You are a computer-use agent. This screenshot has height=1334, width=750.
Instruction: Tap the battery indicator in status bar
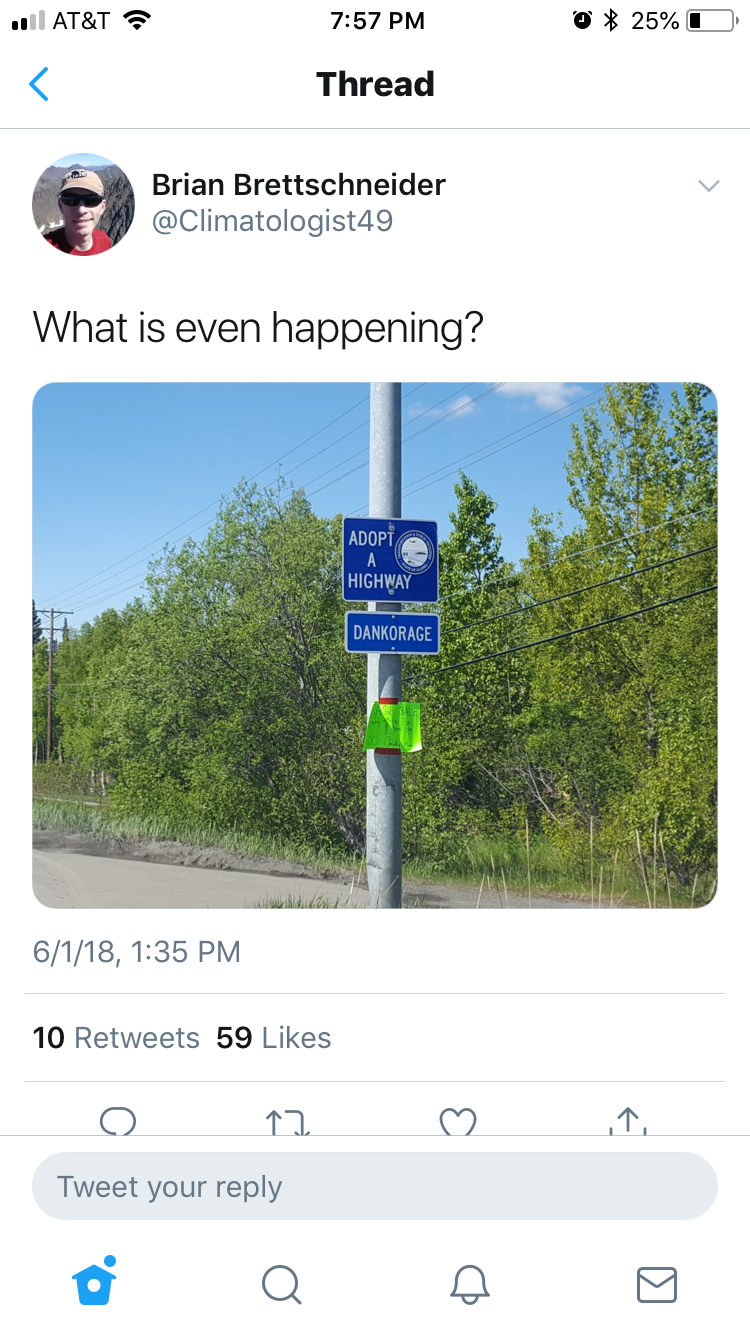click(x=711, y=20)
